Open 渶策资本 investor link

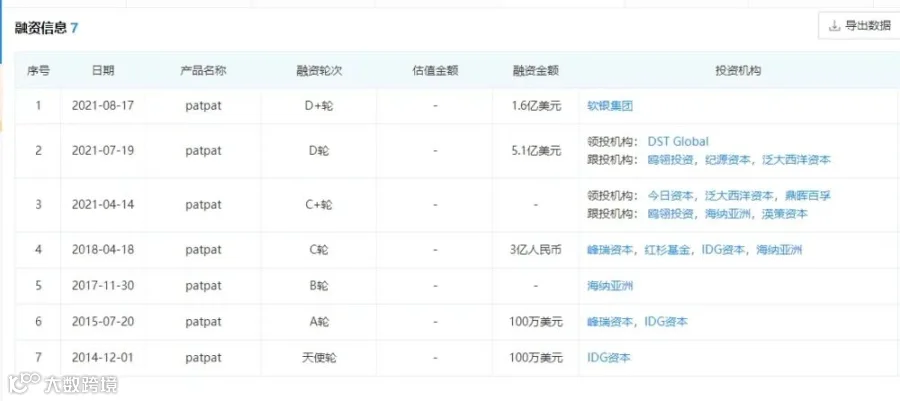(785, 214)
